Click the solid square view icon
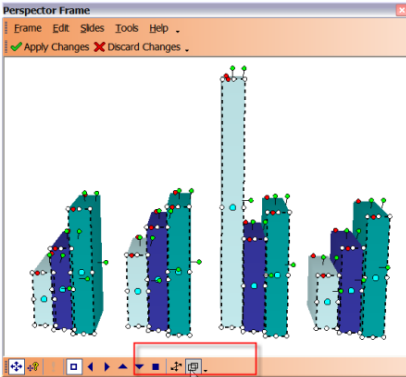Viewport: 406px width, 377px height. (155, 367)
